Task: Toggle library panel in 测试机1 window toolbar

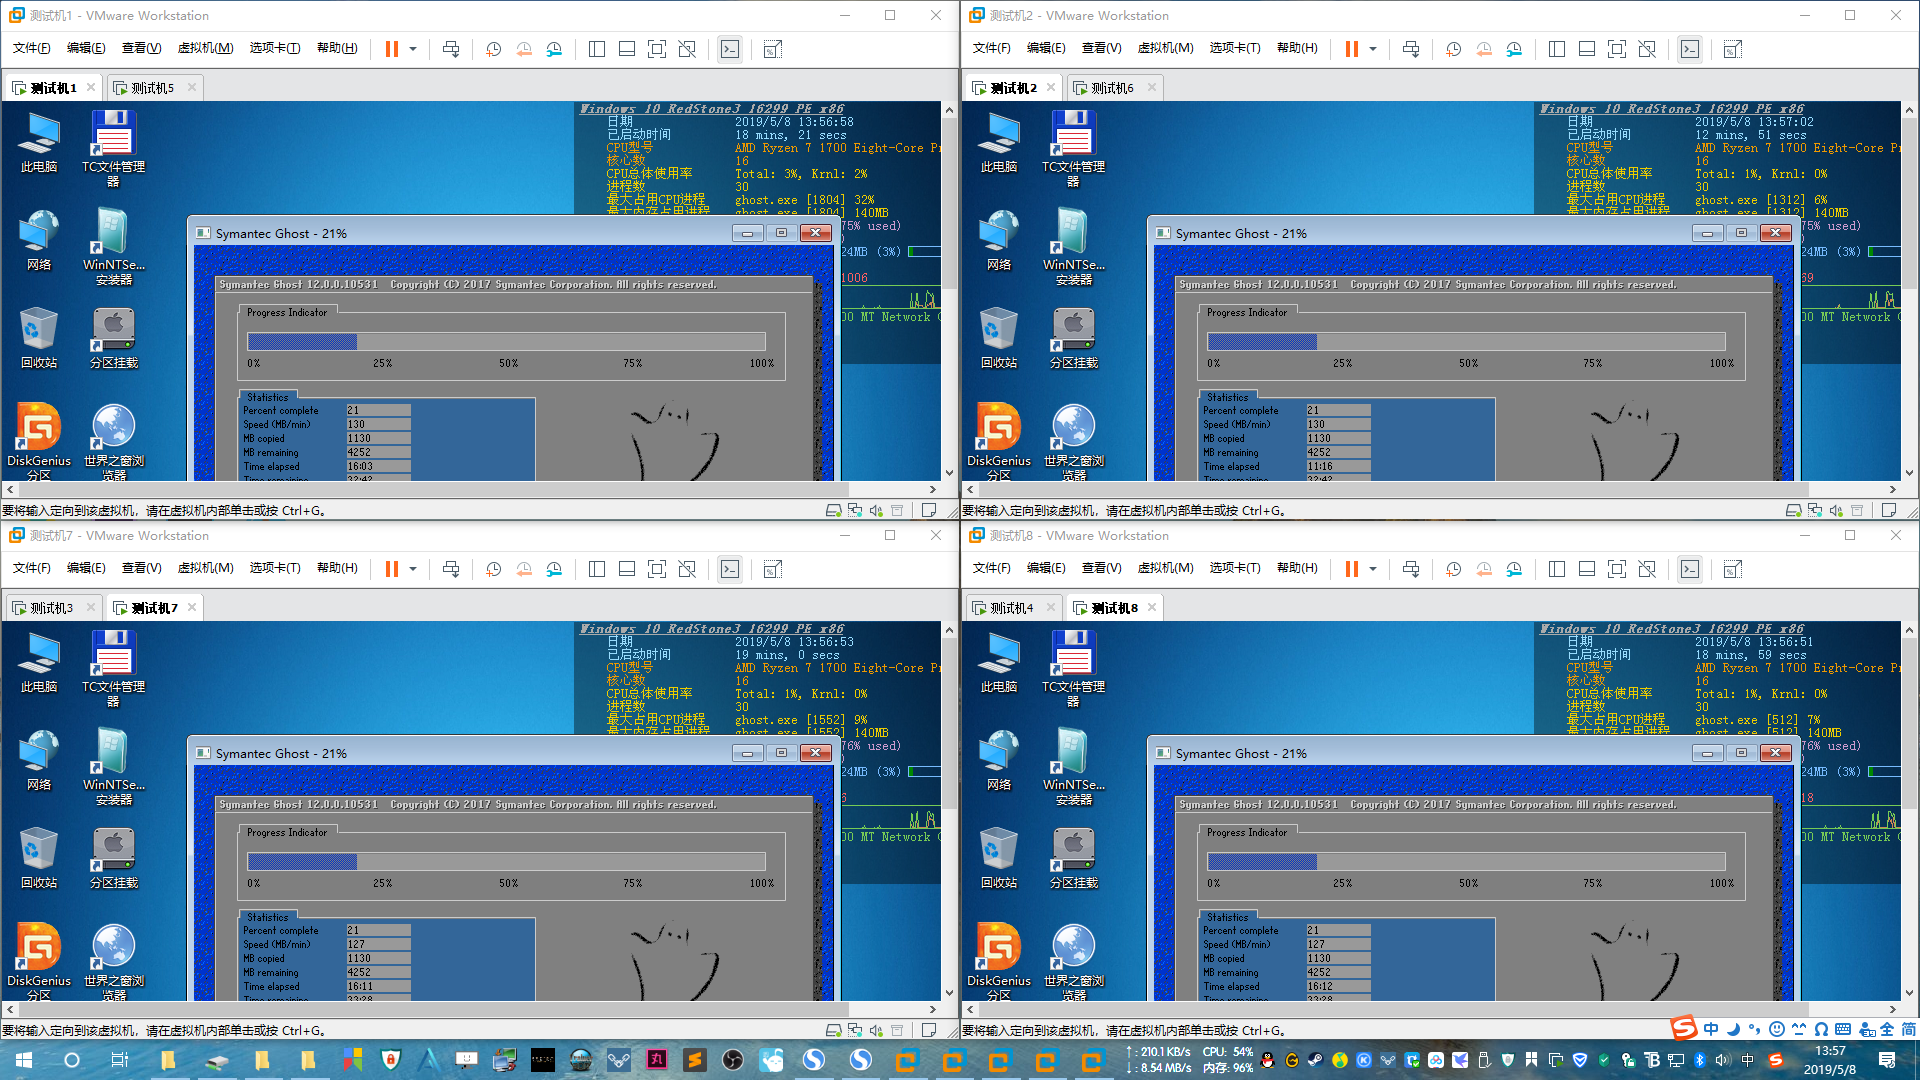Action: [597, 49]
